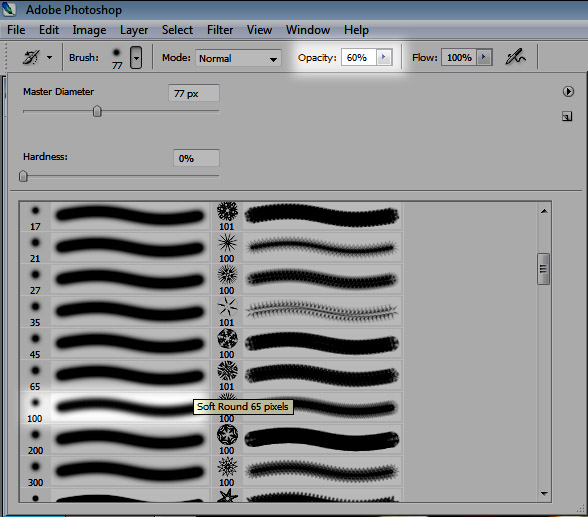Select the soft round 21 brush

click(x=114, y=248)
